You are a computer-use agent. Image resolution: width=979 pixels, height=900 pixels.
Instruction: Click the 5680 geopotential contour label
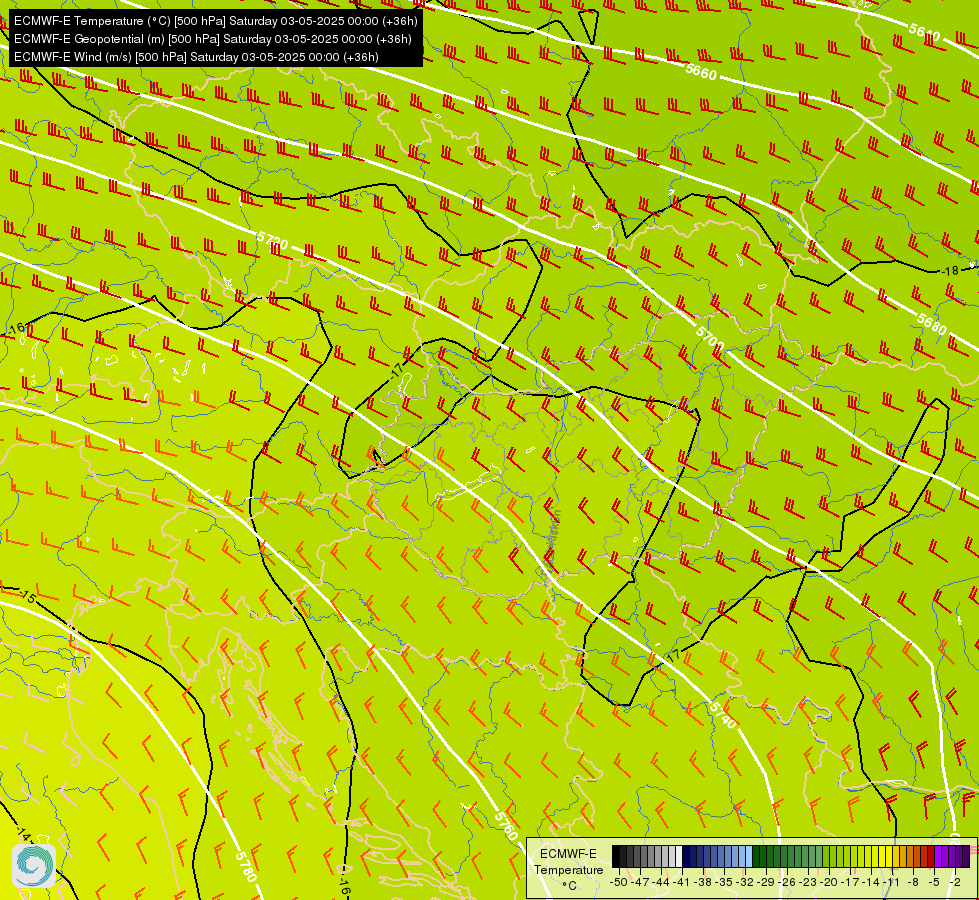[x=932, y=324]
